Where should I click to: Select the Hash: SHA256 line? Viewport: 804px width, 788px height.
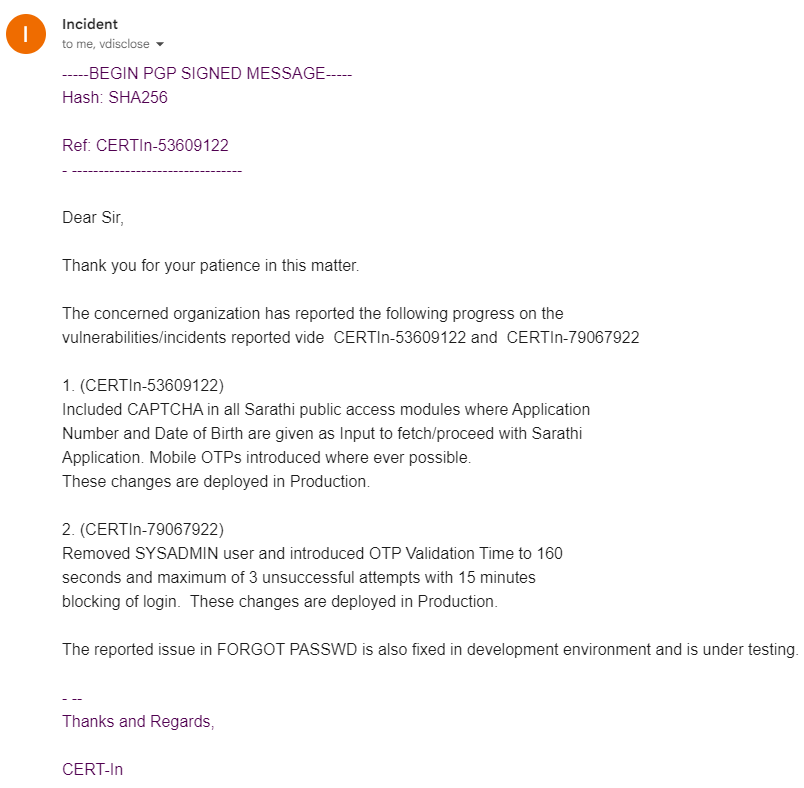pyautogui.click(x=115, y=98)
